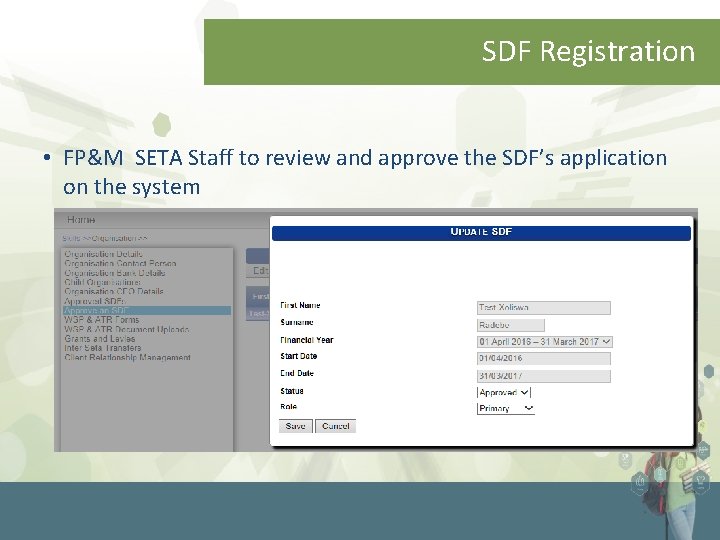Click the Financial Year label text
The width and height of the screenshot is (720, 540).
[307, 340]
